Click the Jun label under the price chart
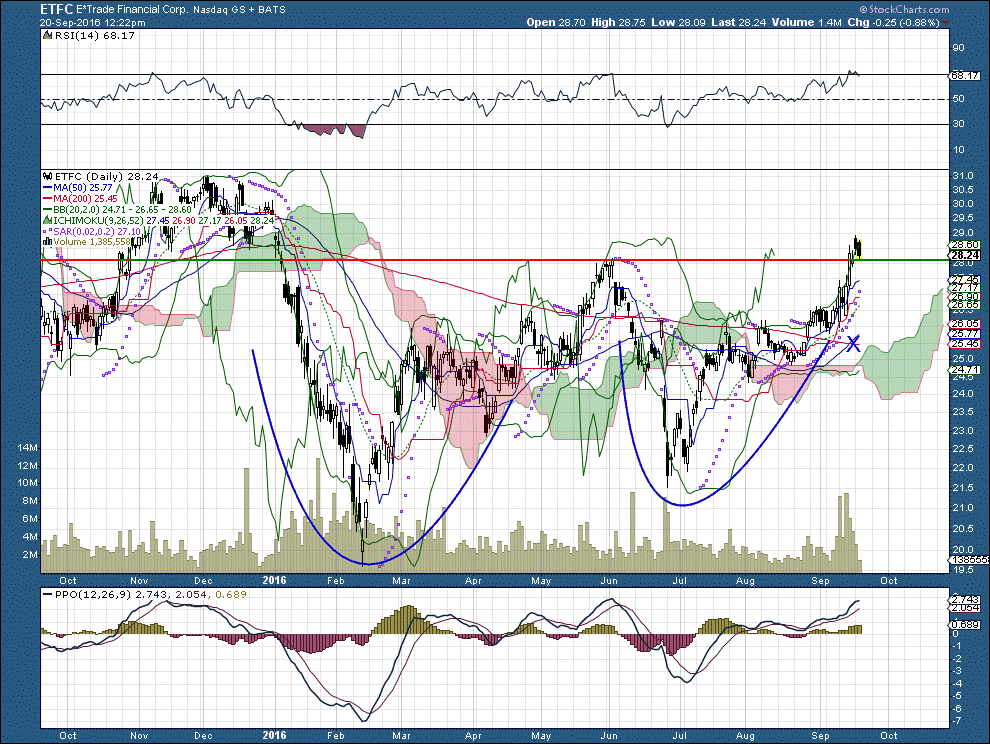The width and height of the screenshot is (990, 744). click(x=609, y=580)
